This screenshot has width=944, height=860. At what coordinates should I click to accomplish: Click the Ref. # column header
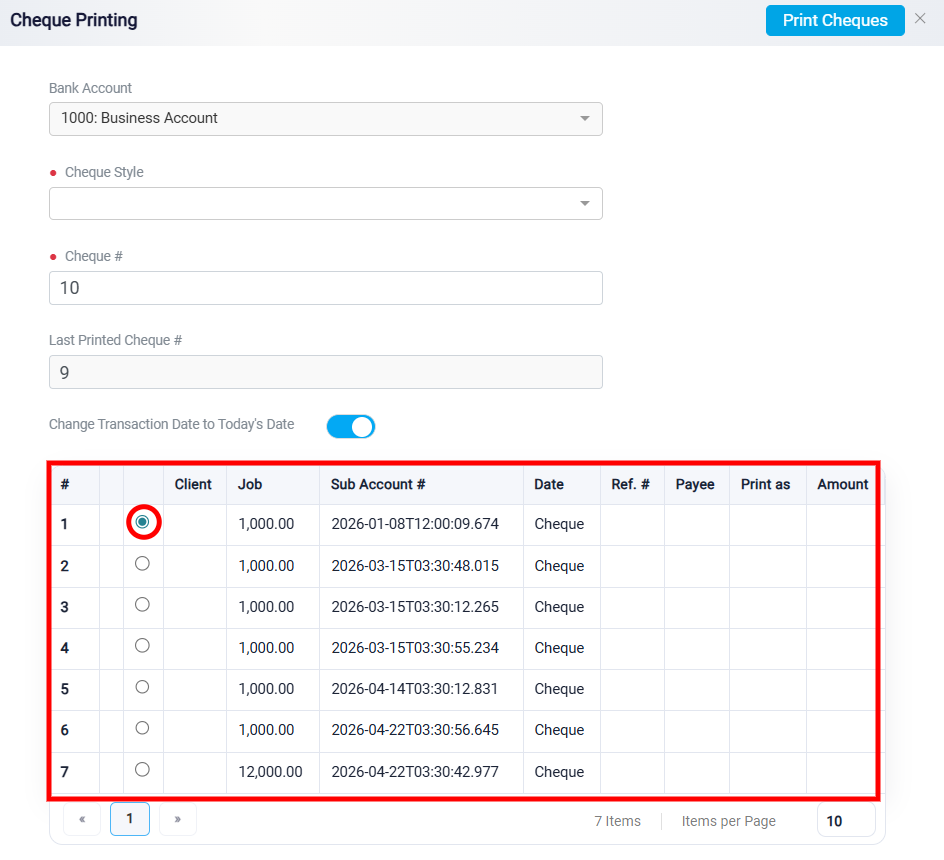pos(630,484)
